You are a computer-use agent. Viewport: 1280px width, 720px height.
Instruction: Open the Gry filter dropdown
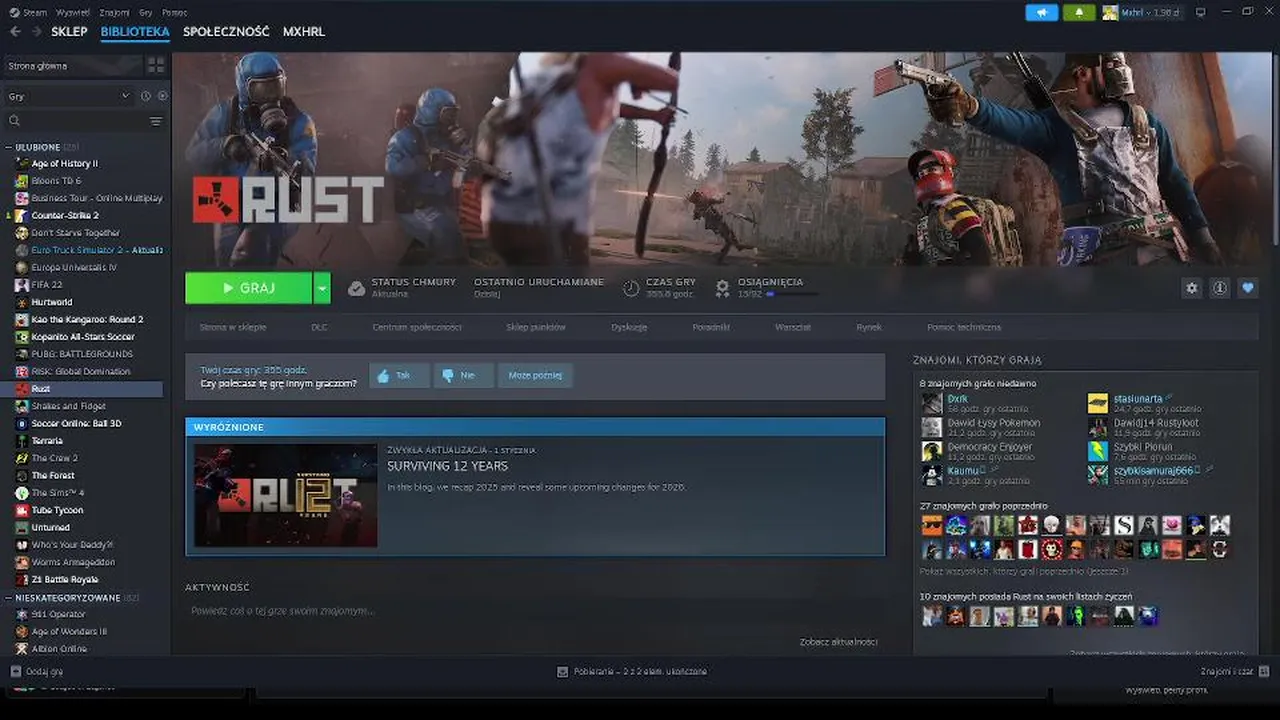(68, 96)
